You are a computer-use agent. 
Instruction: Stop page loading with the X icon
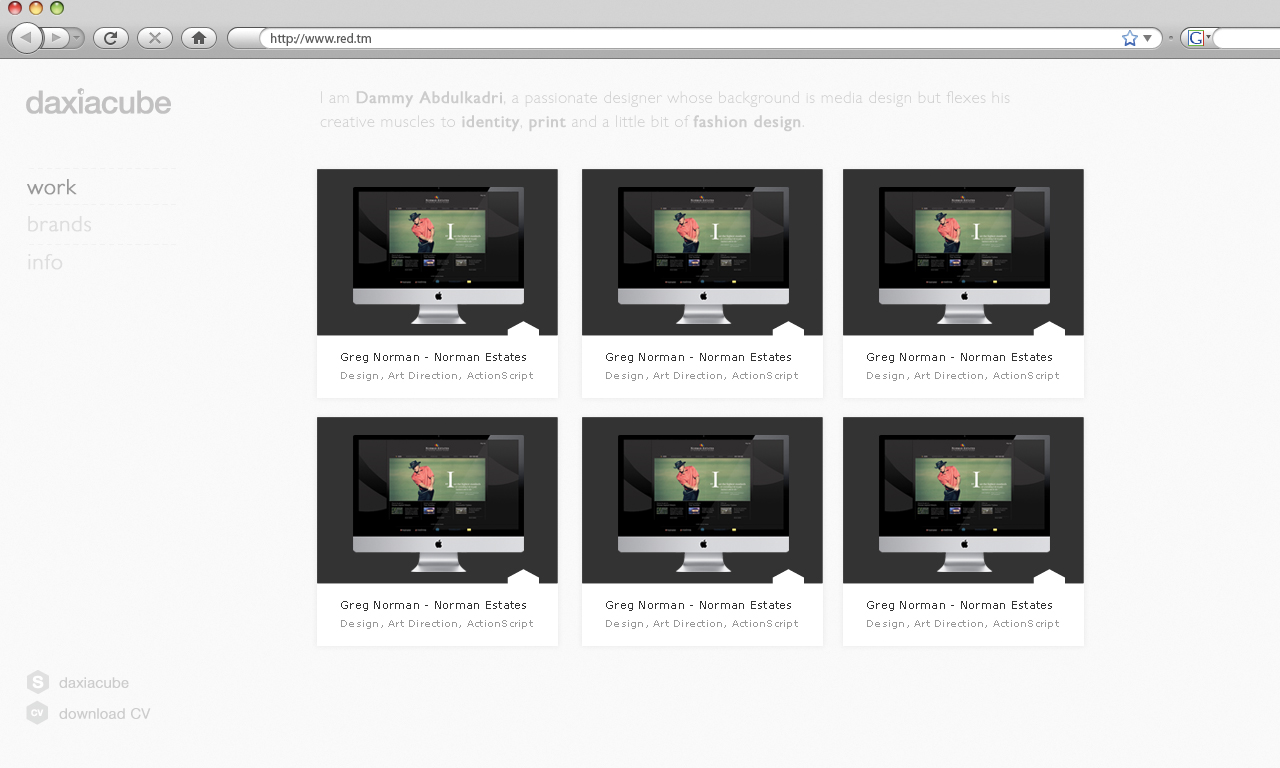pos(154,37)
